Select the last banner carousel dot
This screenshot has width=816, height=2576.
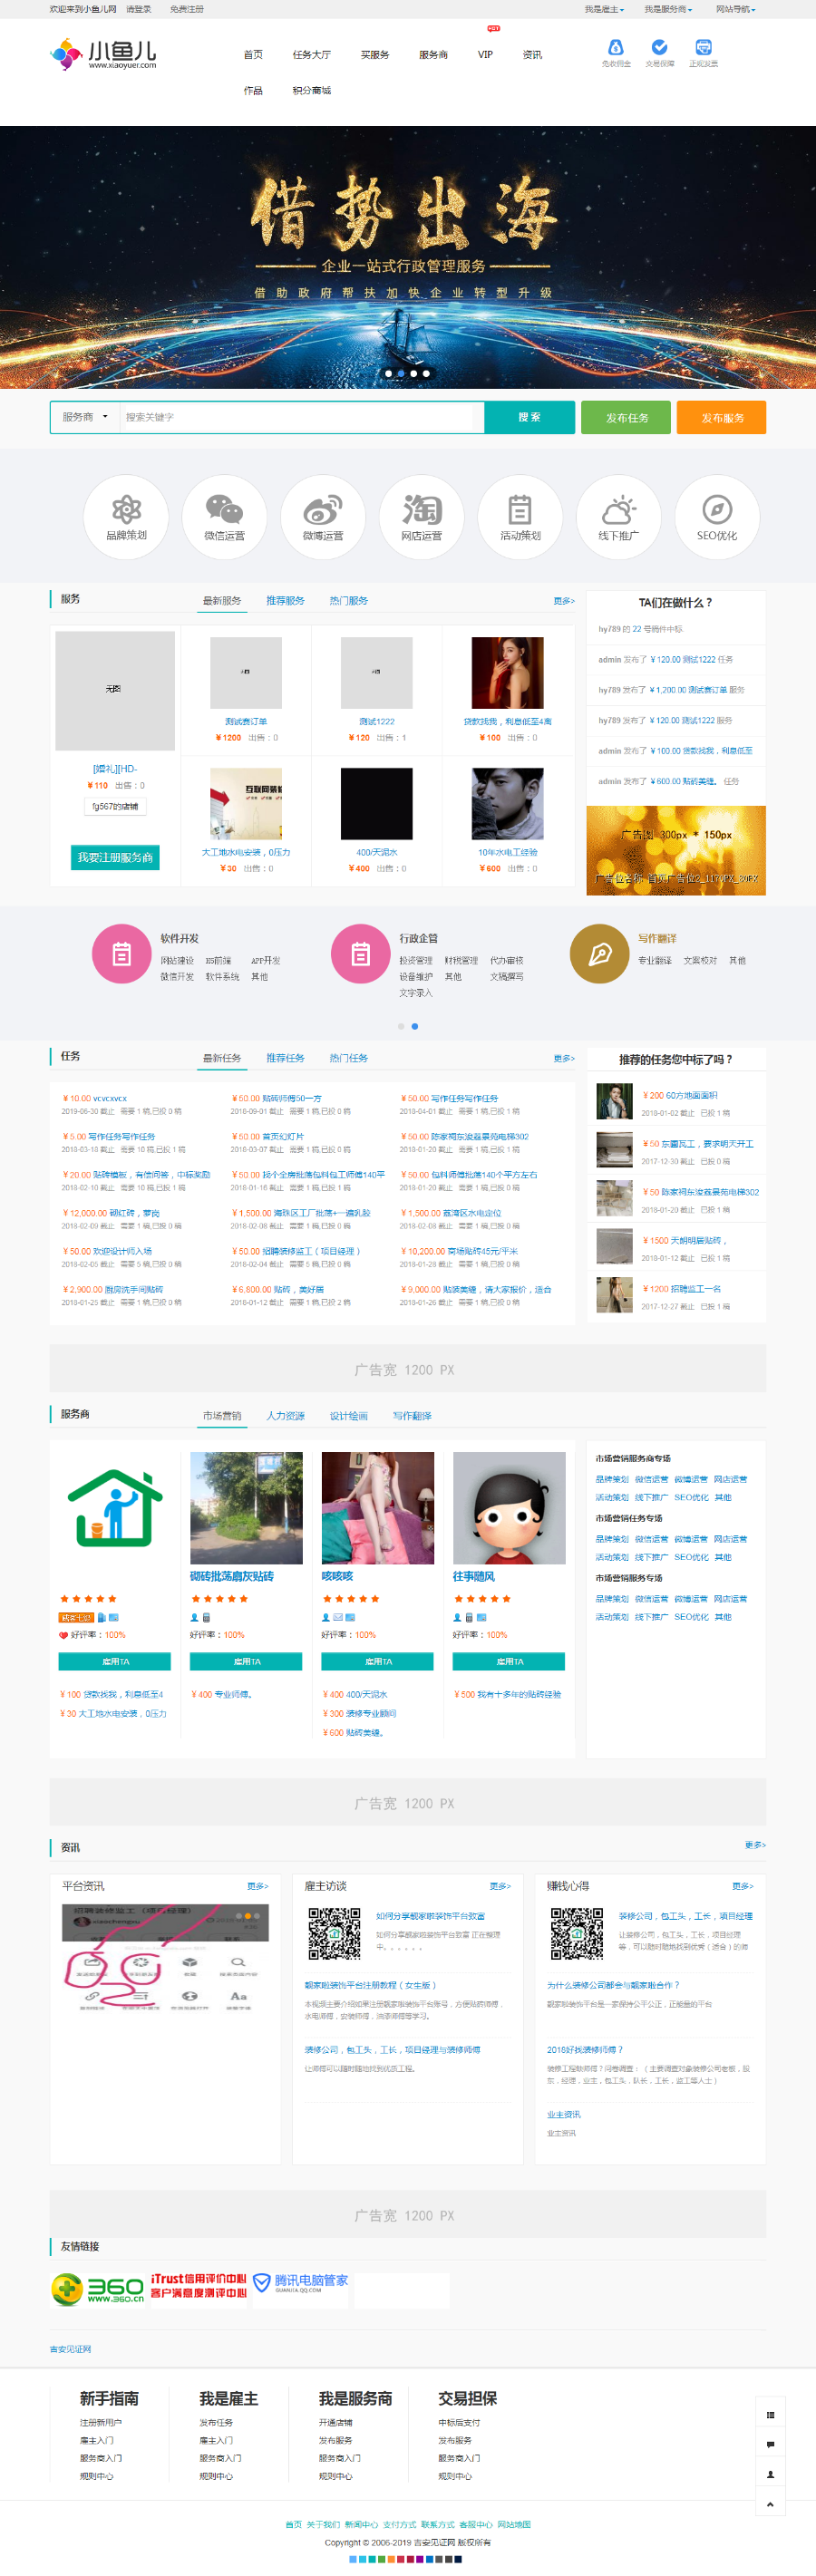click(x=426, y=374)
